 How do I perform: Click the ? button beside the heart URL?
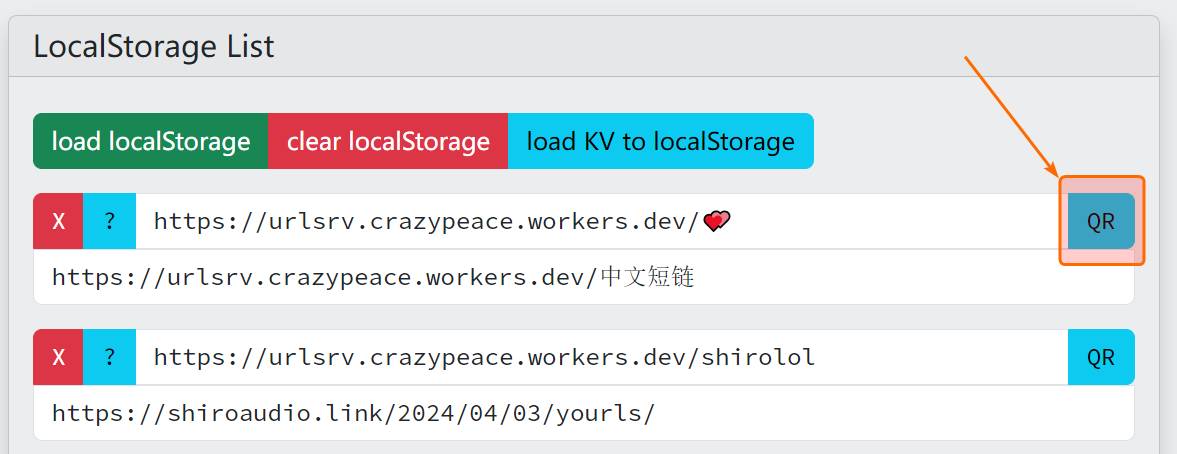(x=109, y=221)
